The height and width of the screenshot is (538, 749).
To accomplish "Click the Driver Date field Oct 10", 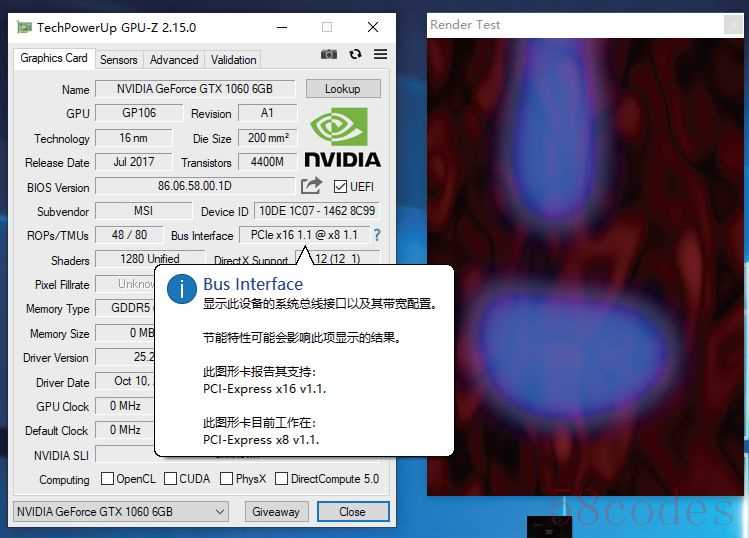I will click(125, 381).
